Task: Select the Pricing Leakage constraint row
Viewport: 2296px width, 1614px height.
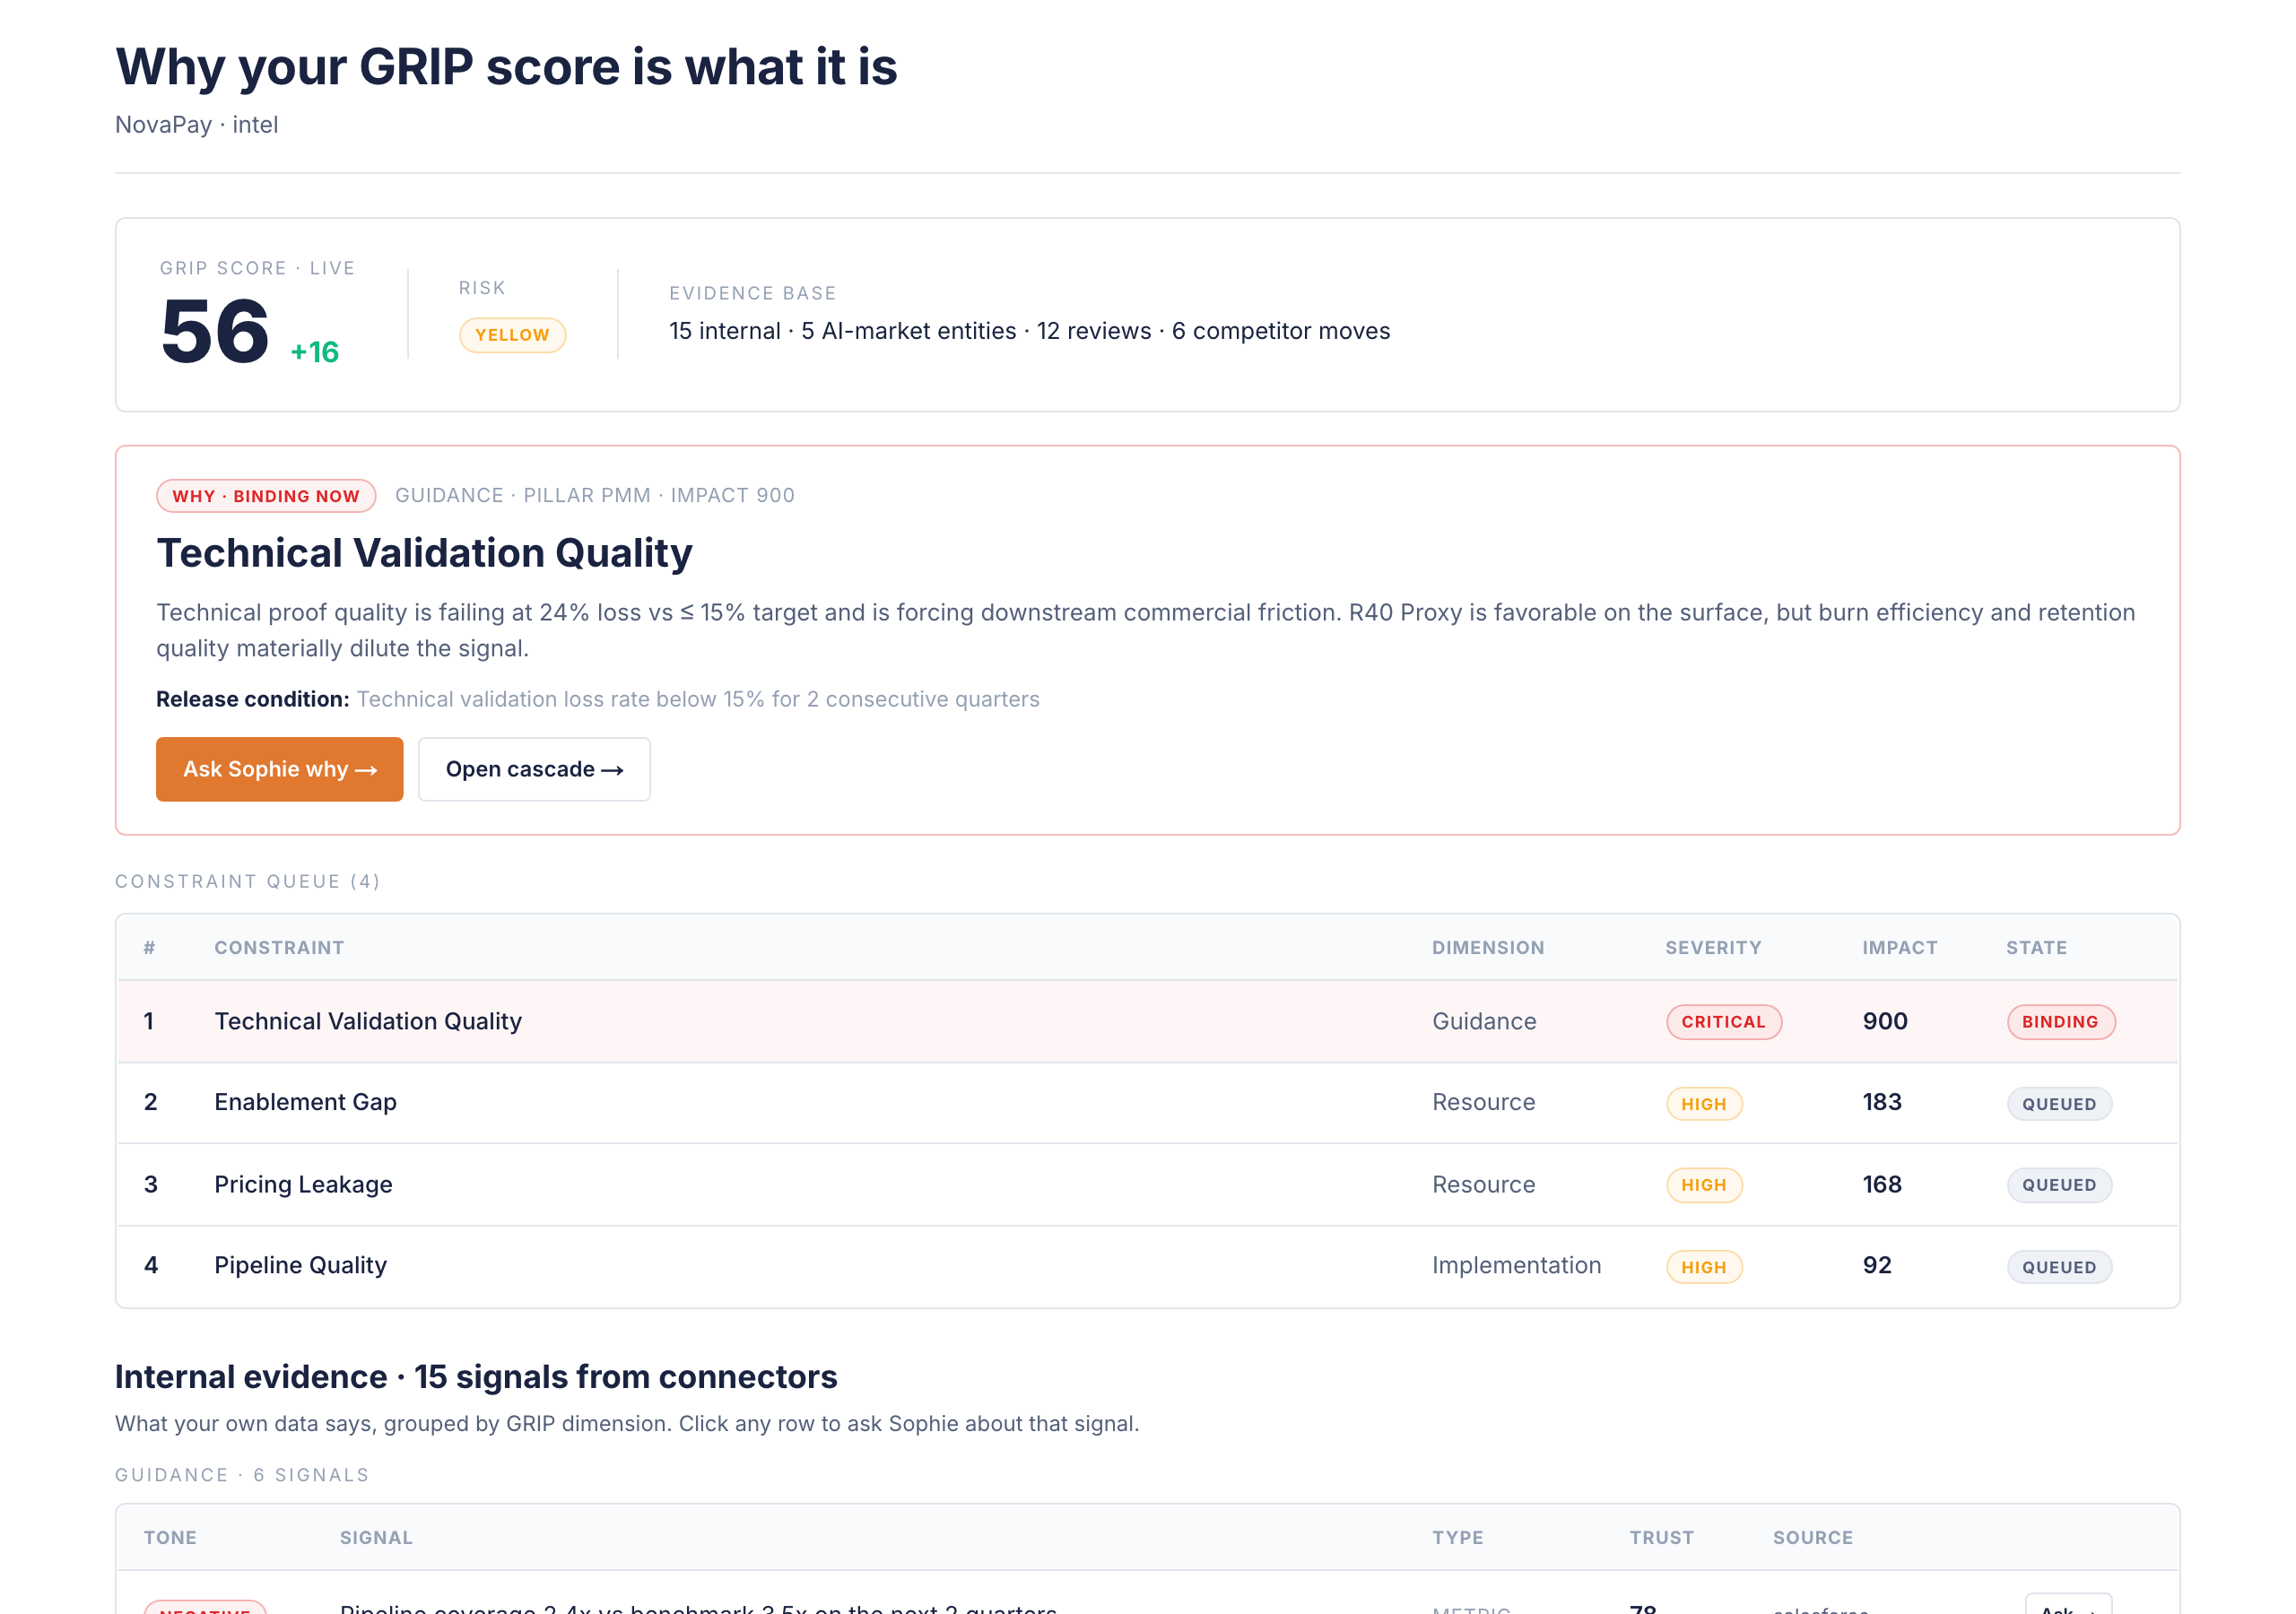Action: coord(1147,1184)
